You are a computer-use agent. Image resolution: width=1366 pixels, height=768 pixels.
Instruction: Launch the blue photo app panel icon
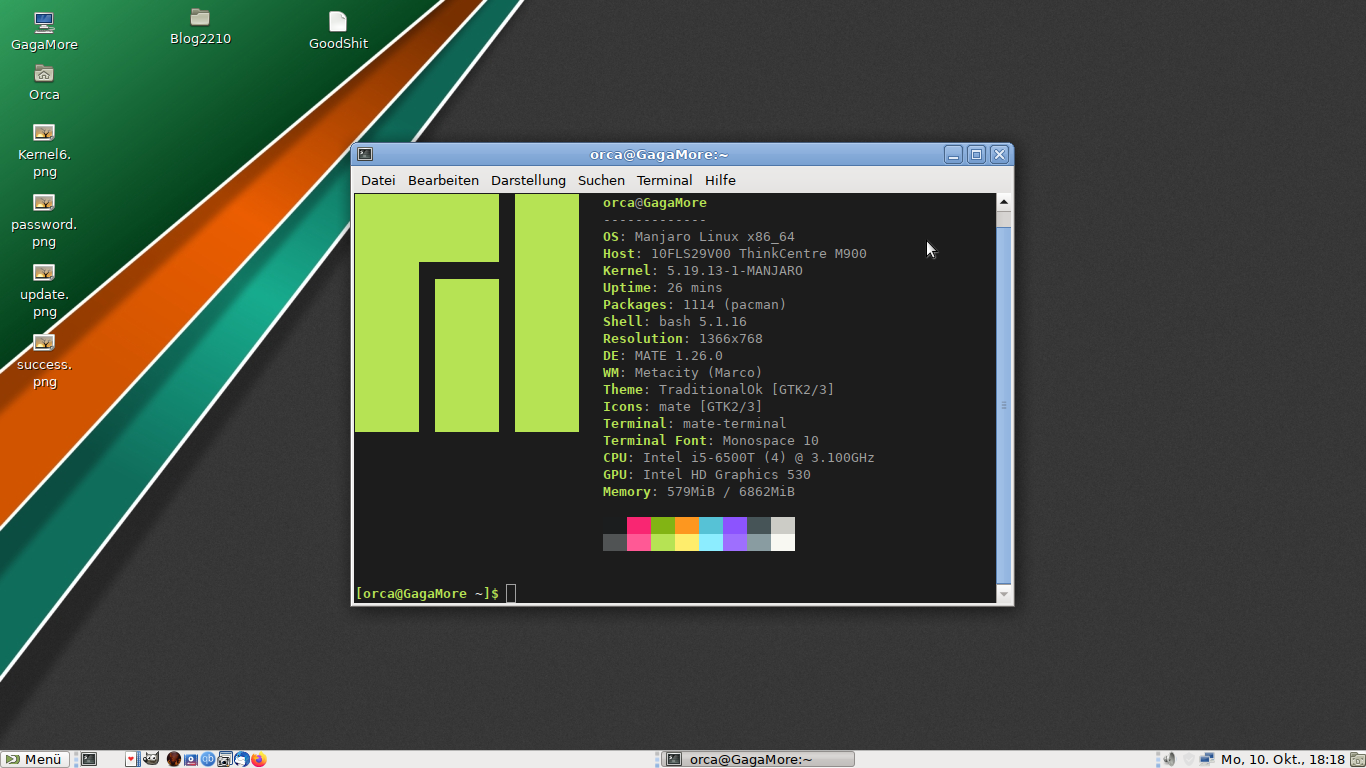191,759
